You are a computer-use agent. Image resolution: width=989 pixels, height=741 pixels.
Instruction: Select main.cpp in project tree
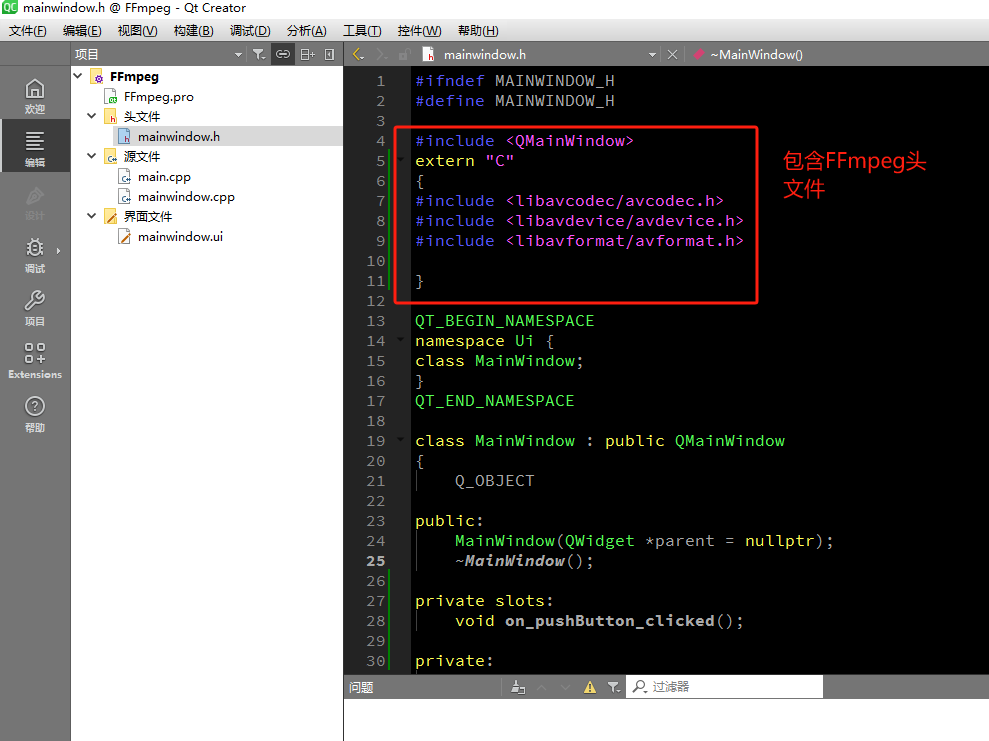point(164,177)
